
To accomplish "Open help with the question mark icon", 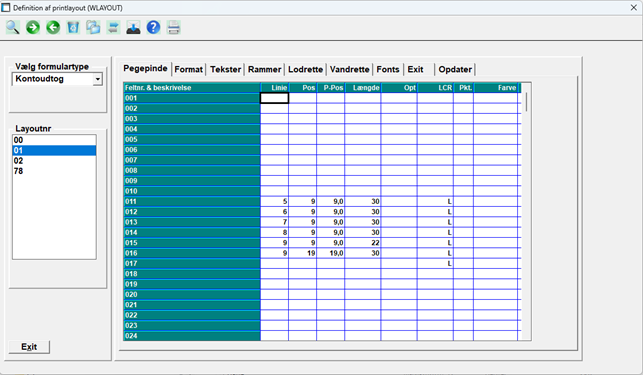I will coord(153,27).
